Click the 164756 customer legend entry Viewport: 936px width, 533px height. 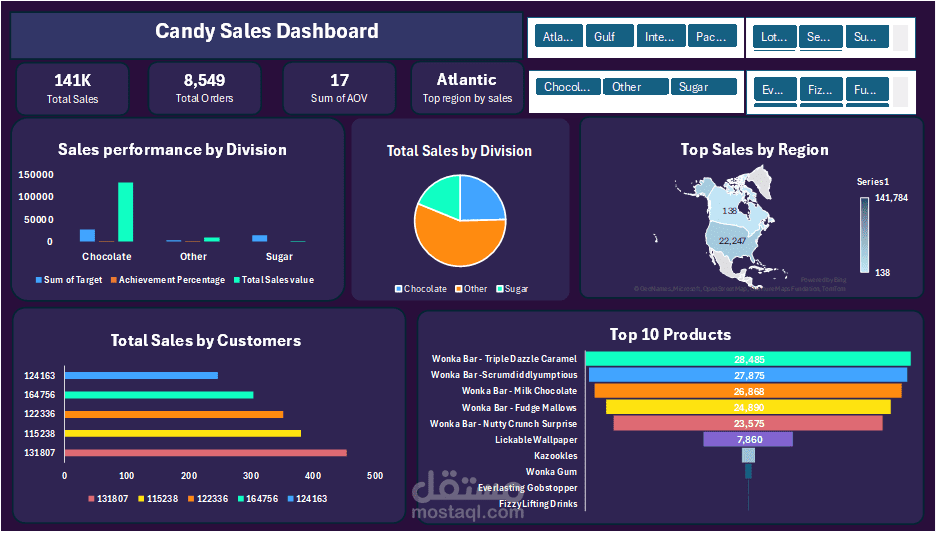tap(258, 499)
